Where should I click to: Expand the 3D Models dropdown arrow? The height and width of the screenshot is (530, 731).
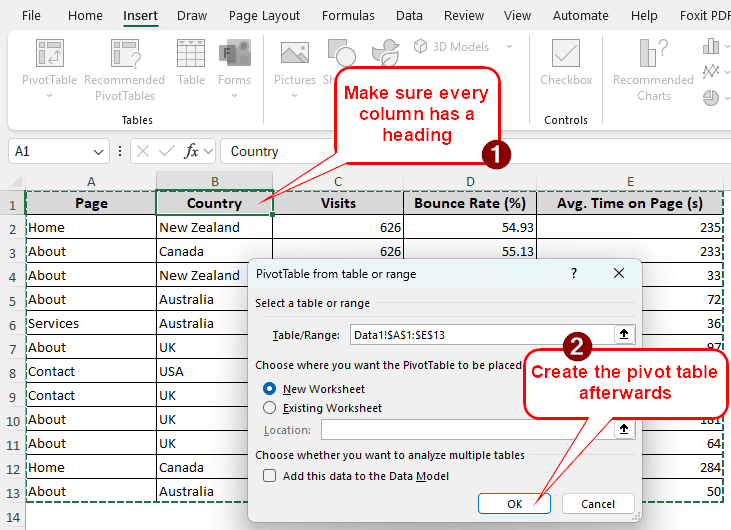(509, 47)
